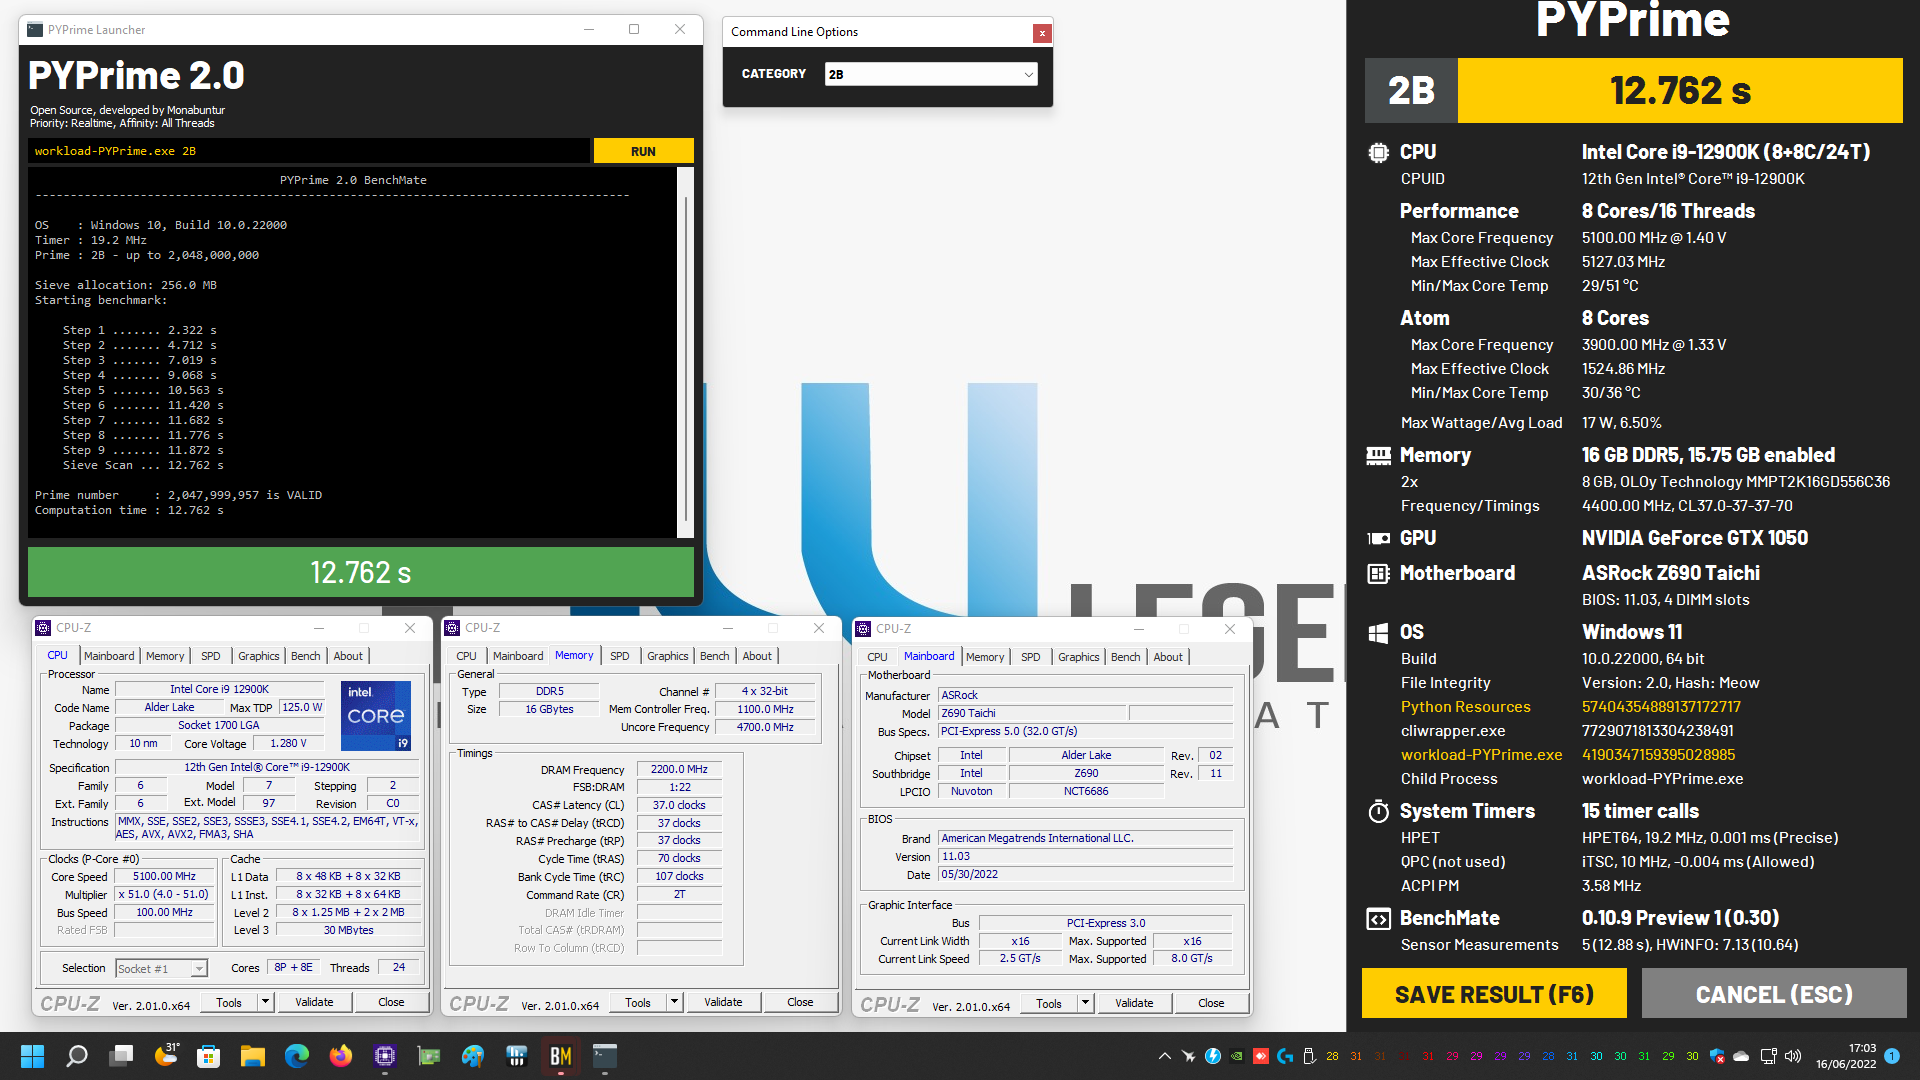Viewport: 1920px width, 1080px height.
Task: Click yellow workload-PYPrime.exe label in BenchMate panel
Action: click(1481, 755)
